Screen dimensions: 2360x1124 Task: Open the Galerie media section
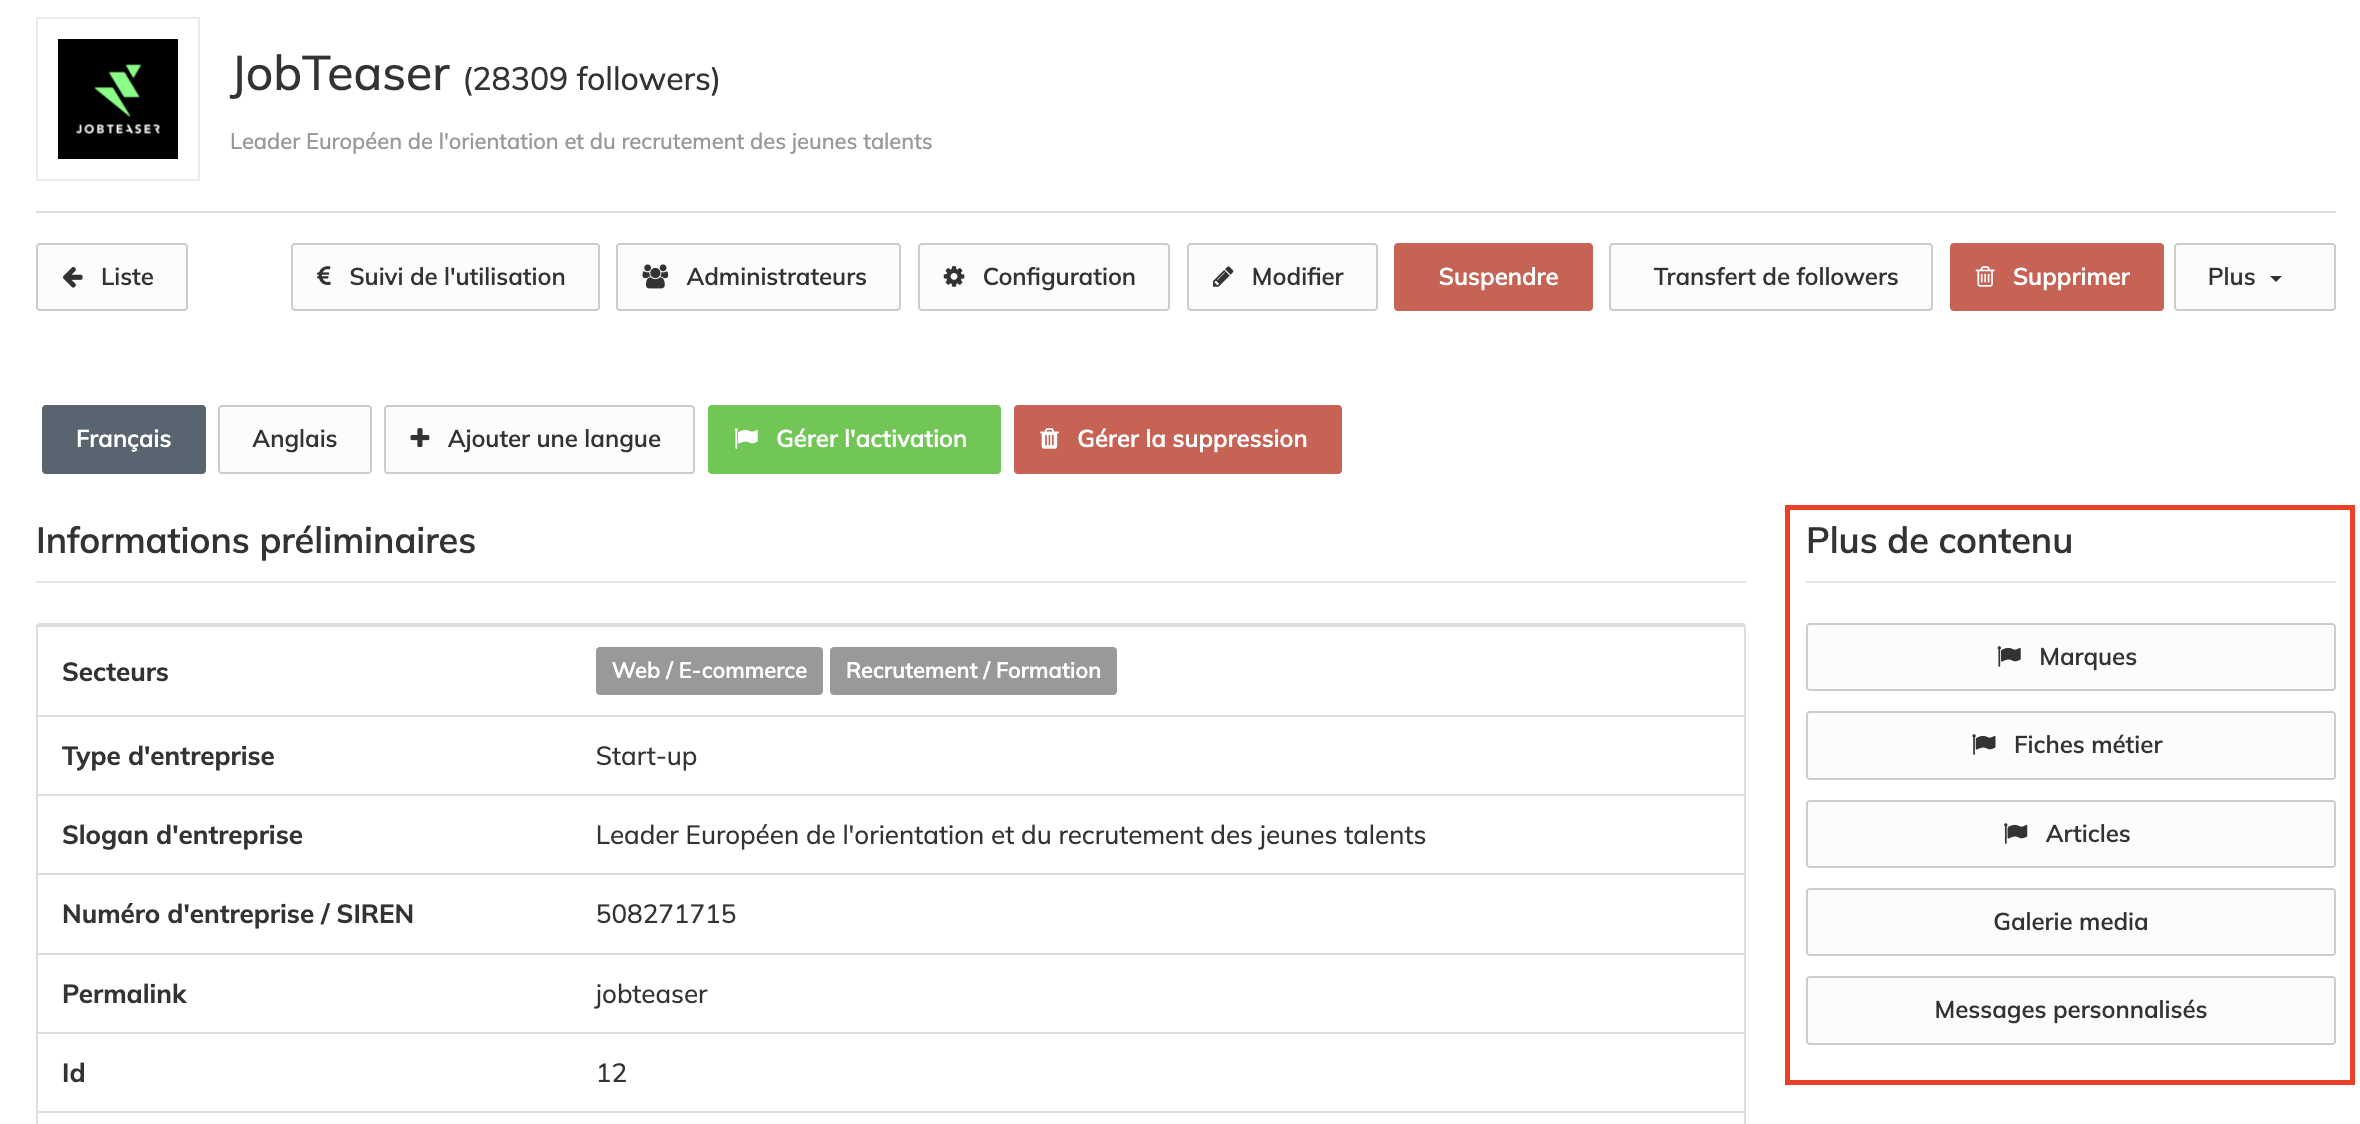[x=2070, y=922]
